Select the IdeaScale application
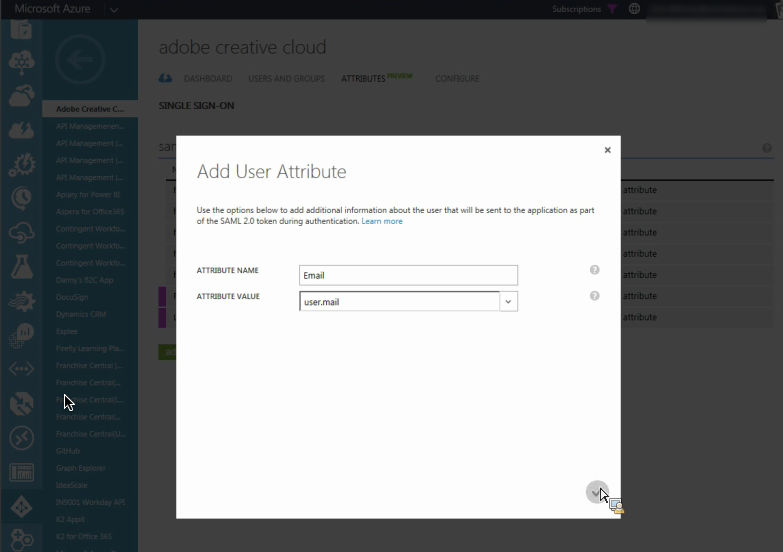 click(x=71, y=485)
